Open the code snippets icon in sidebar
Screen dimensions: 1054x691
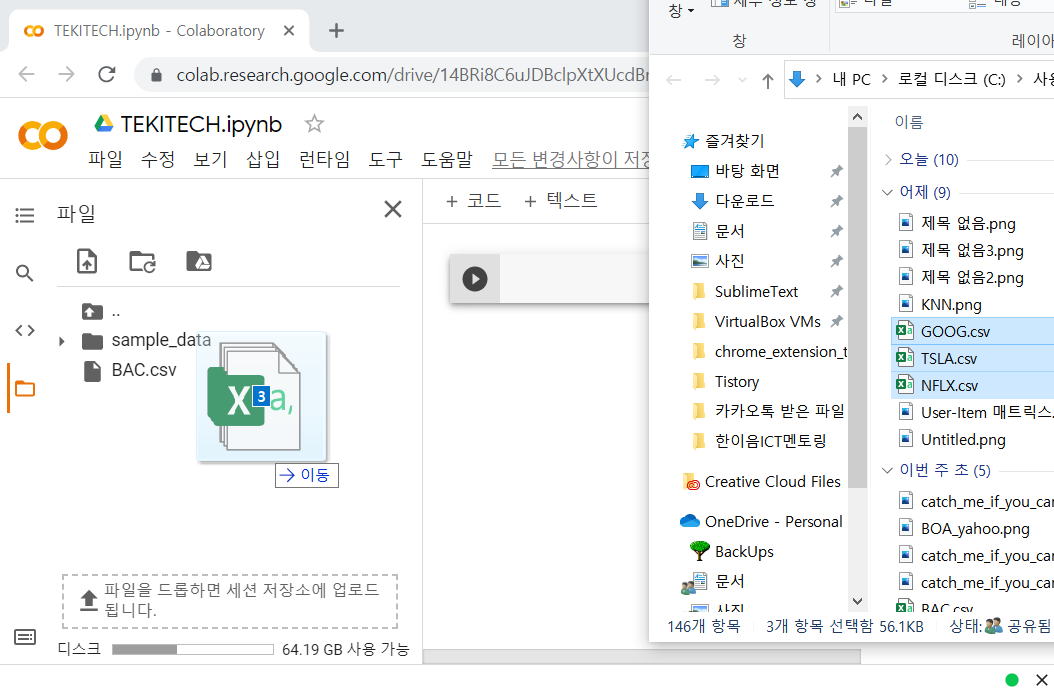pyautogui.click(x=25, y=330)
